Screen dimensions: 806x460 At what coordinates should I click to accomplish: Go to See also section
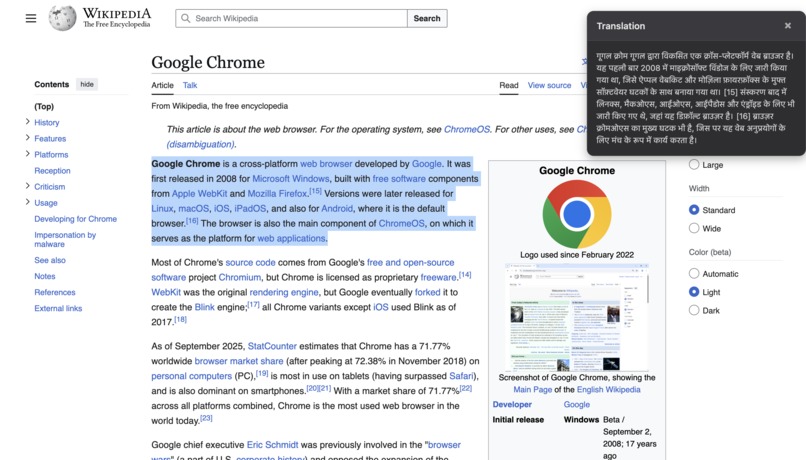[50, 260]
